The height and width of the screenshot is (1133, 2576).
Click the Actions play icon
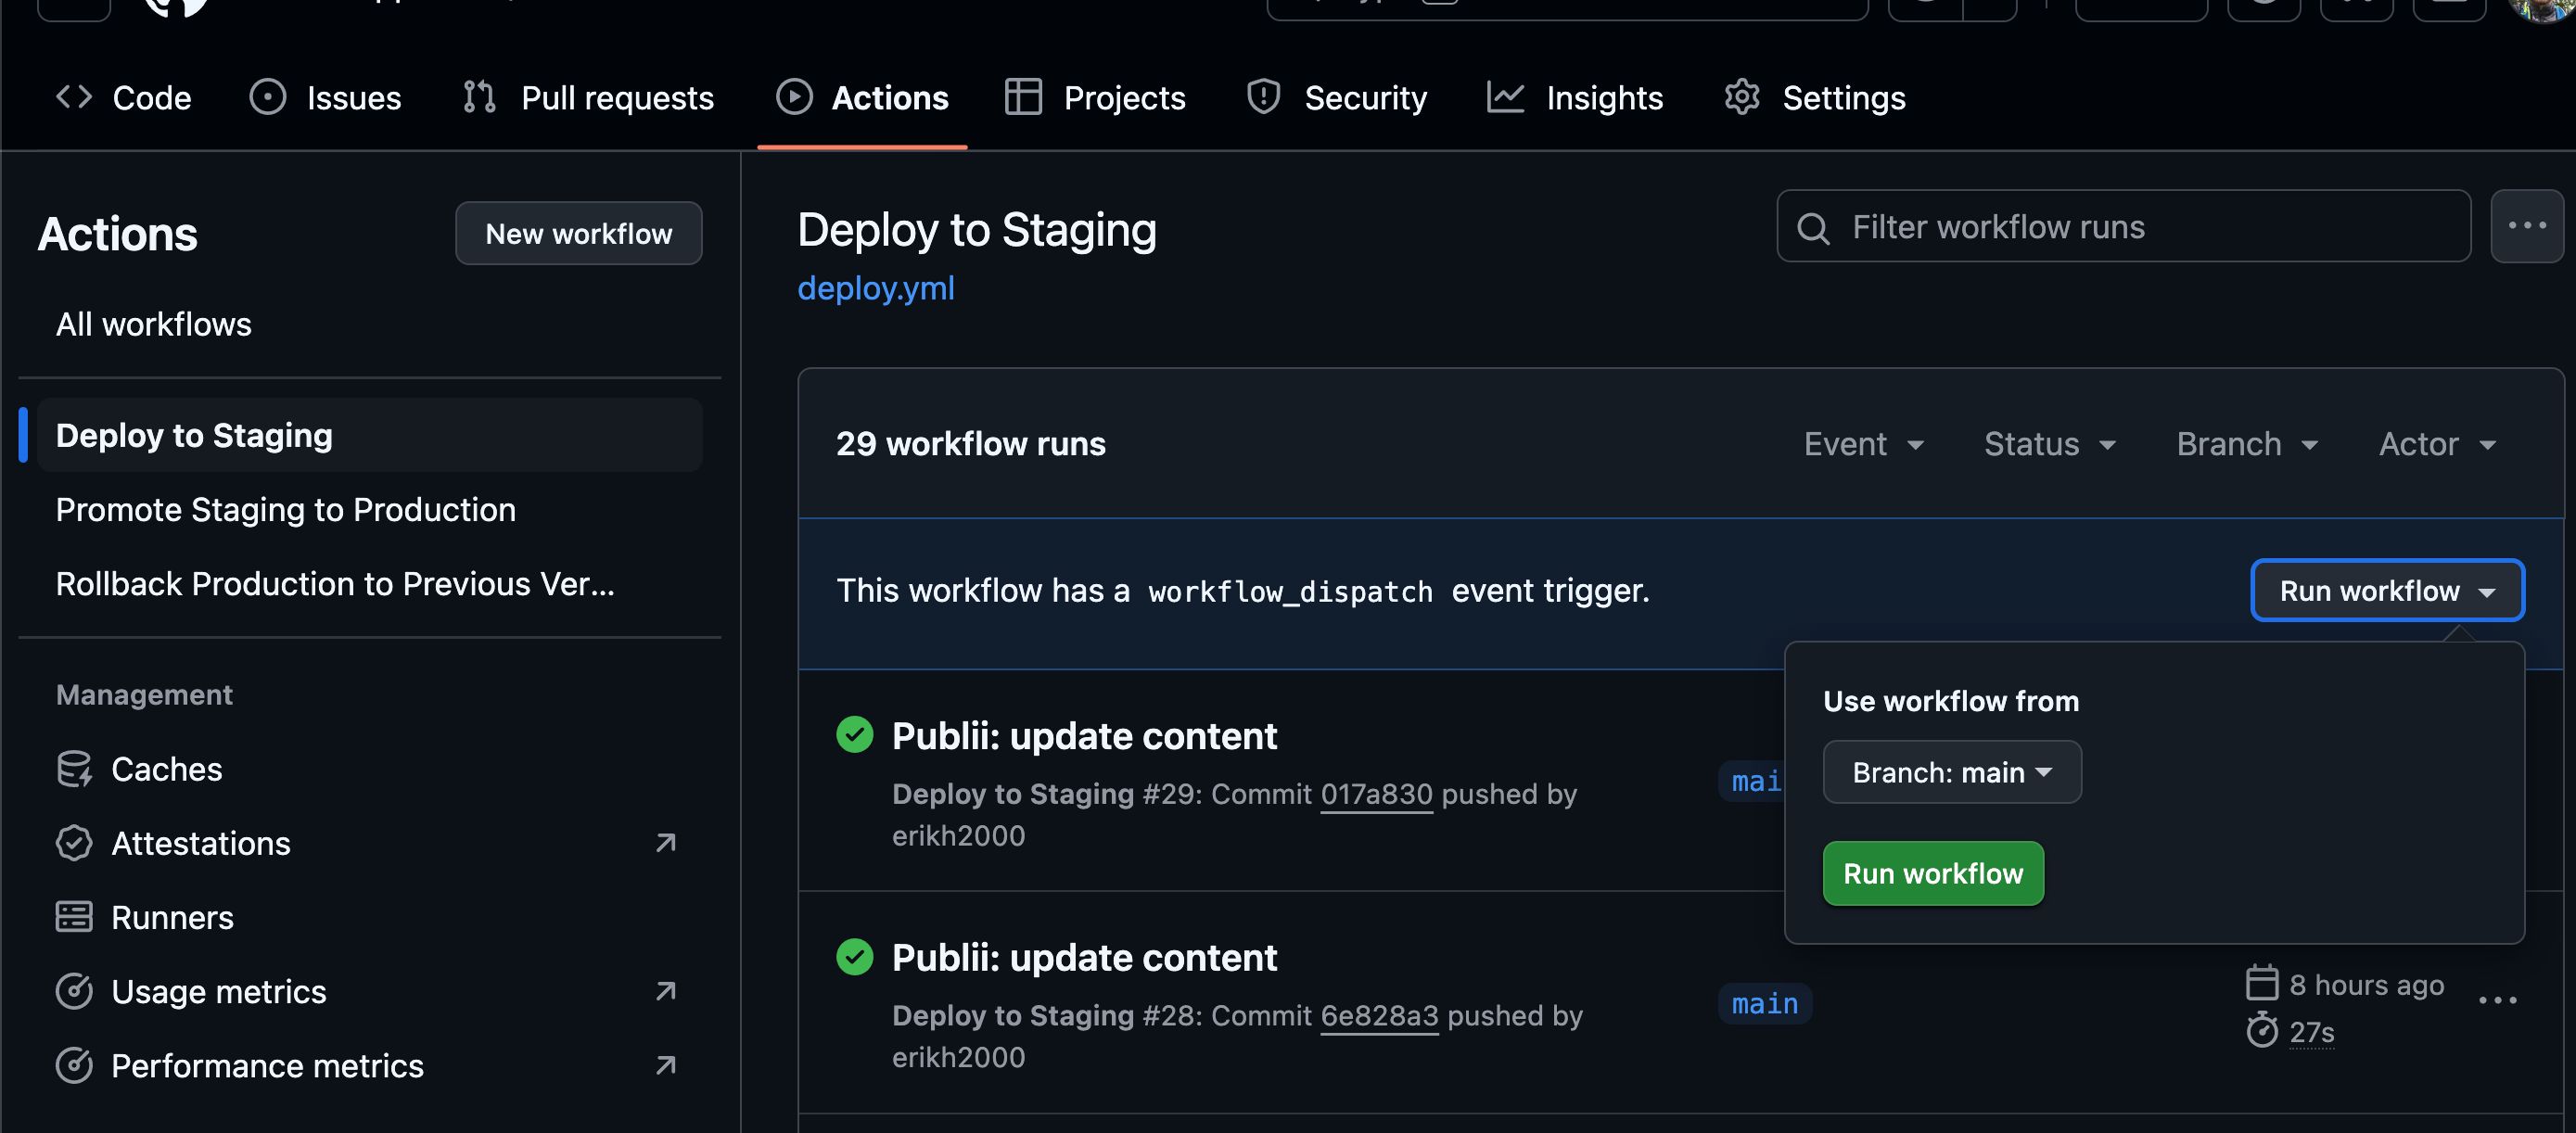pos(794,97)
